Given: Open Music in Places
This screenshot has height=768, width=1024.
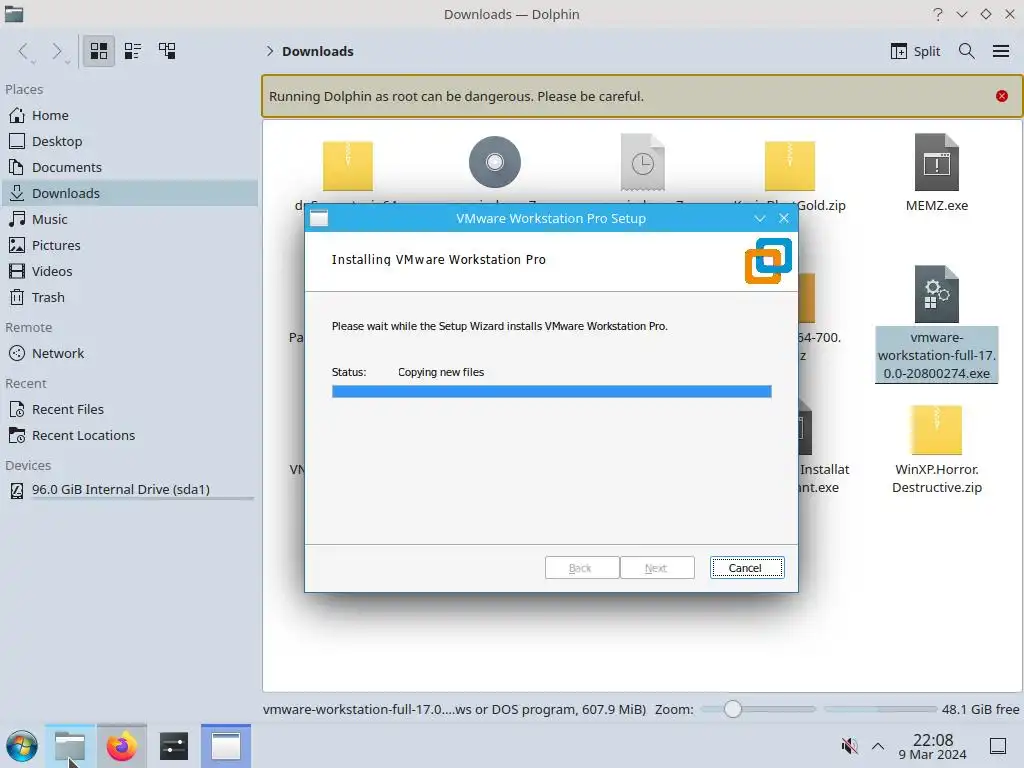Looking at the screenshot, I should [x=129, y=219].
